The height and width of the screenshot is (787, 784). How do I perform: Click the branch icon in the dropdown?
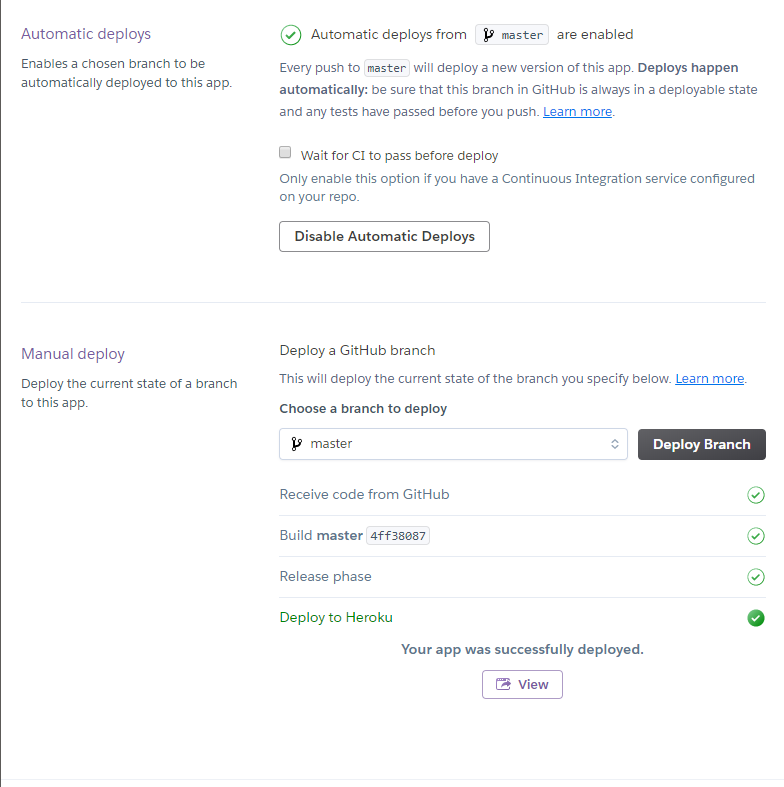(297, 444)
